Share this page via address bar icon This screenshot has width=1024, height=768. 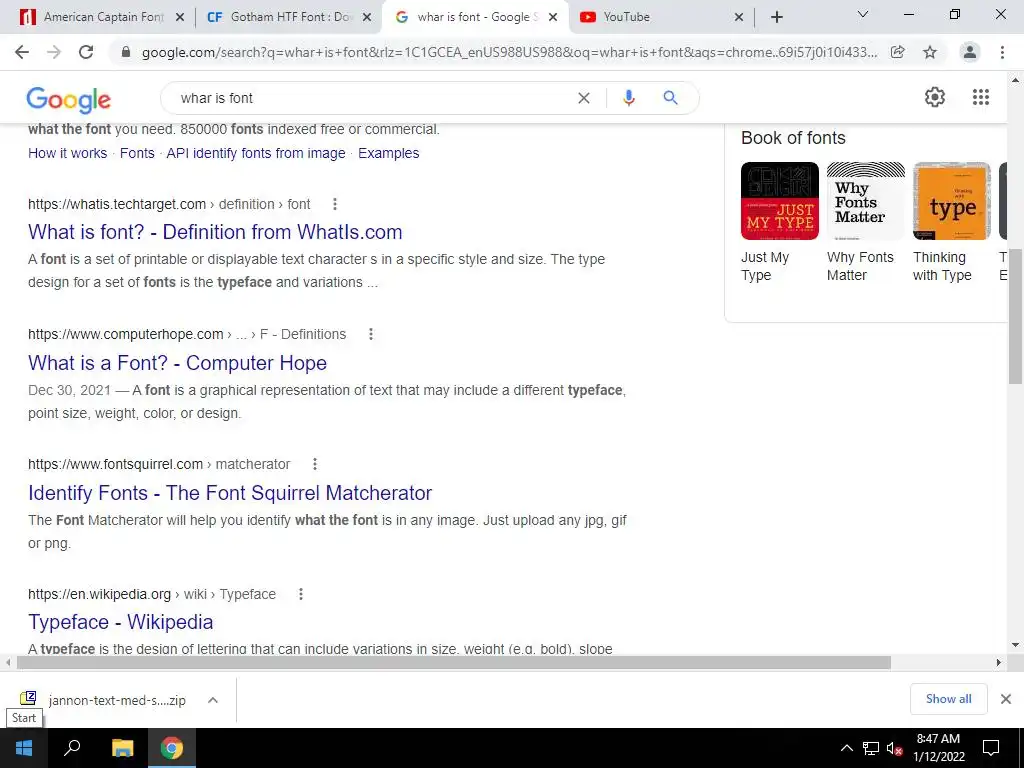898,52
